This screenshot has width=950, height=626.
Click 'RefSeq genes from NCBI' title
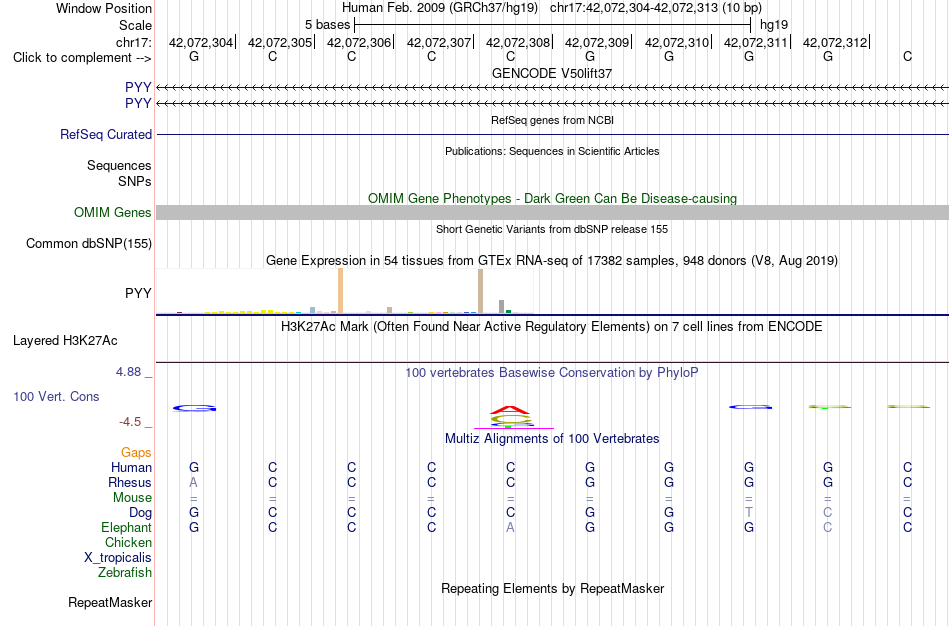(x=552, y=120)
